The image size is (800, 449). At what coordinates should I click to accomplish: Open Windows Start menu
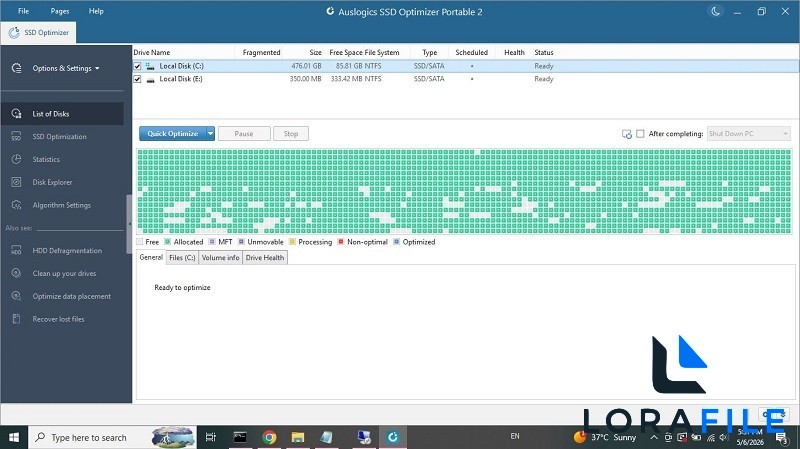point(14,437)
